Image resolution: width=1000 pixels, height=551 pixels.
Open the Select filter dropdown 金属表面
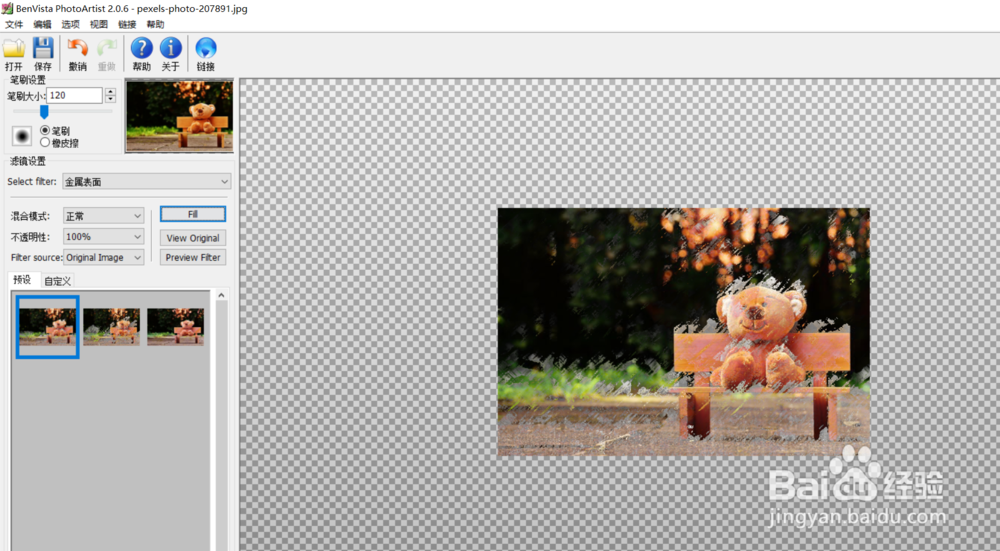pyautogui.click(x=147, y=182)
